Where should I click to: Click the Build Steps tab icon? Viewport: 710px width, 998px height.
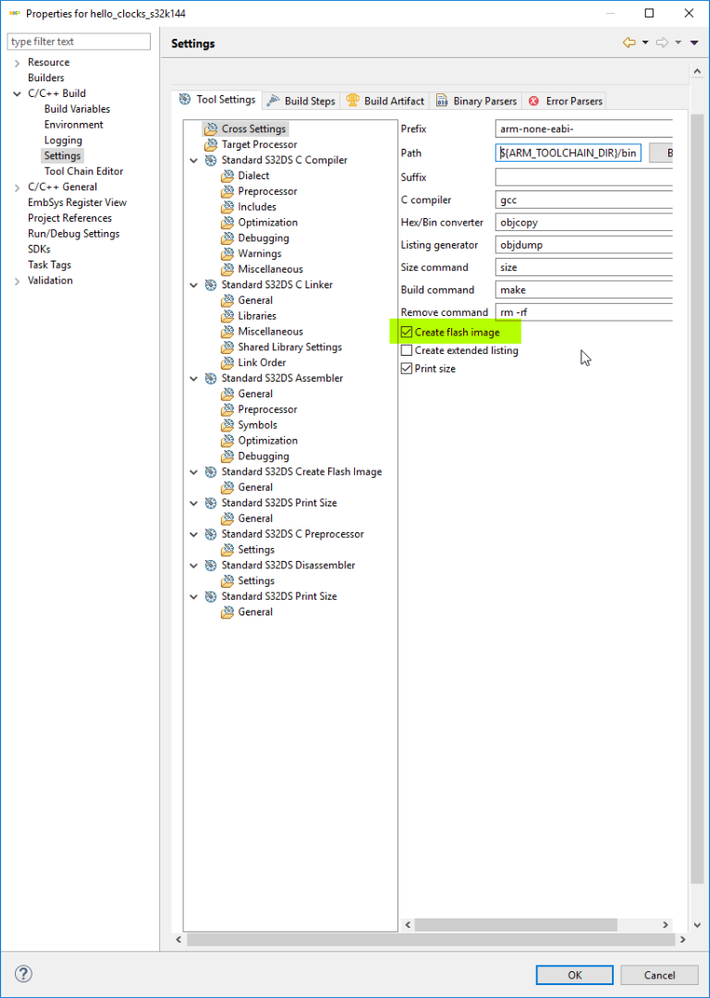coord(273,101)
